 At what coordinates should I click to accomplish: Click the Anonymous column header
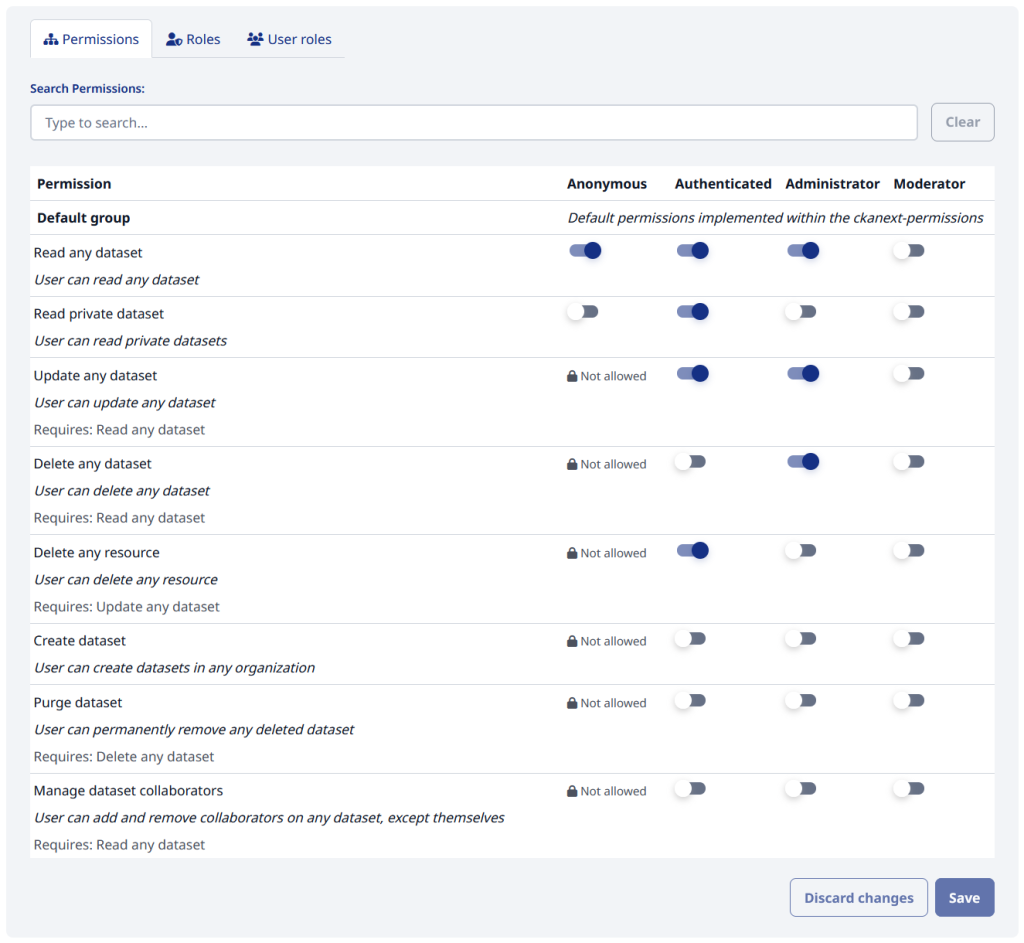607,184
